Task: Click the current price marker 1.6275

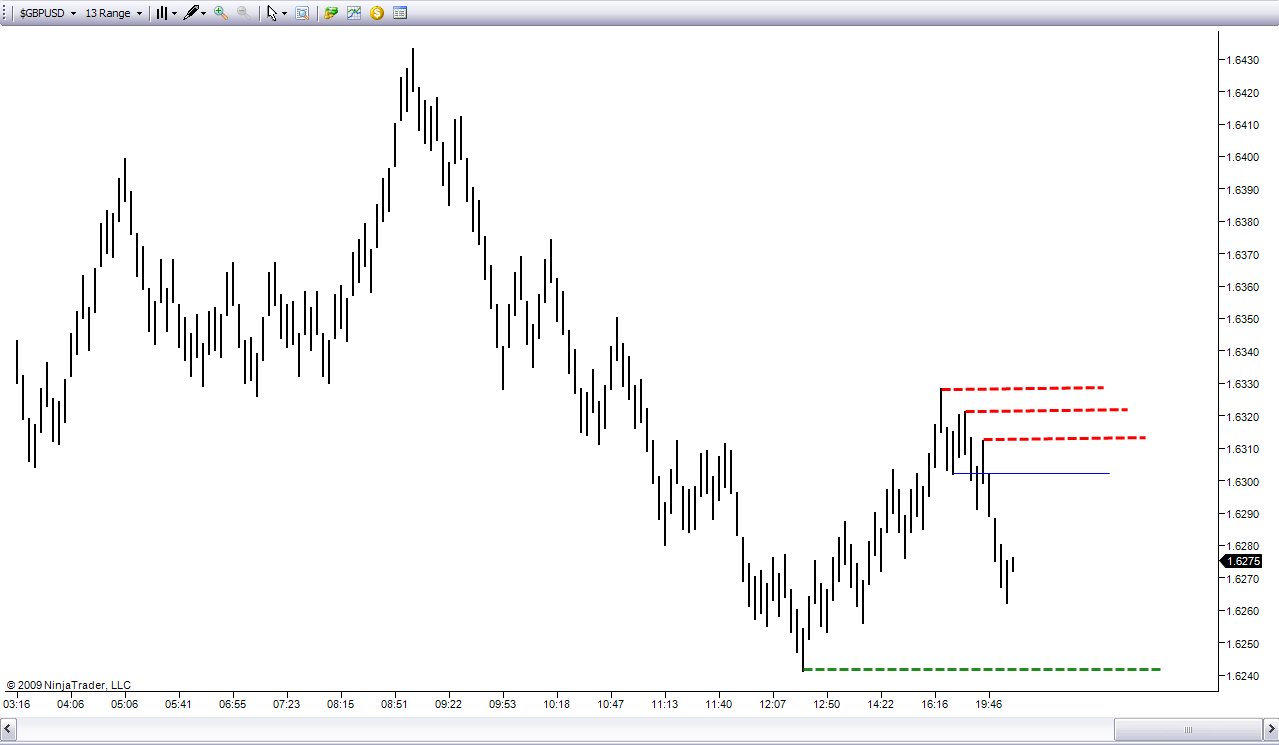Action: [1241, 561]
